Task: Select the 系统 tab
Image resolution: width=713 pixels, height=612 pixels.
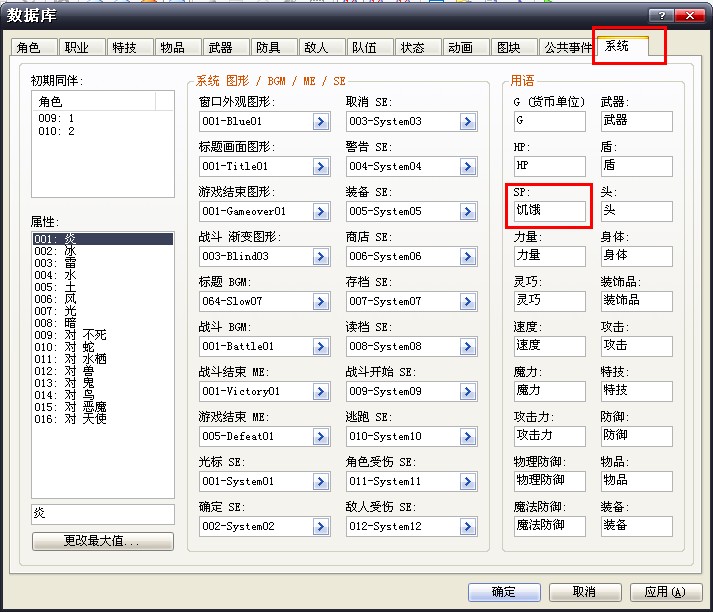Action: 623,46
